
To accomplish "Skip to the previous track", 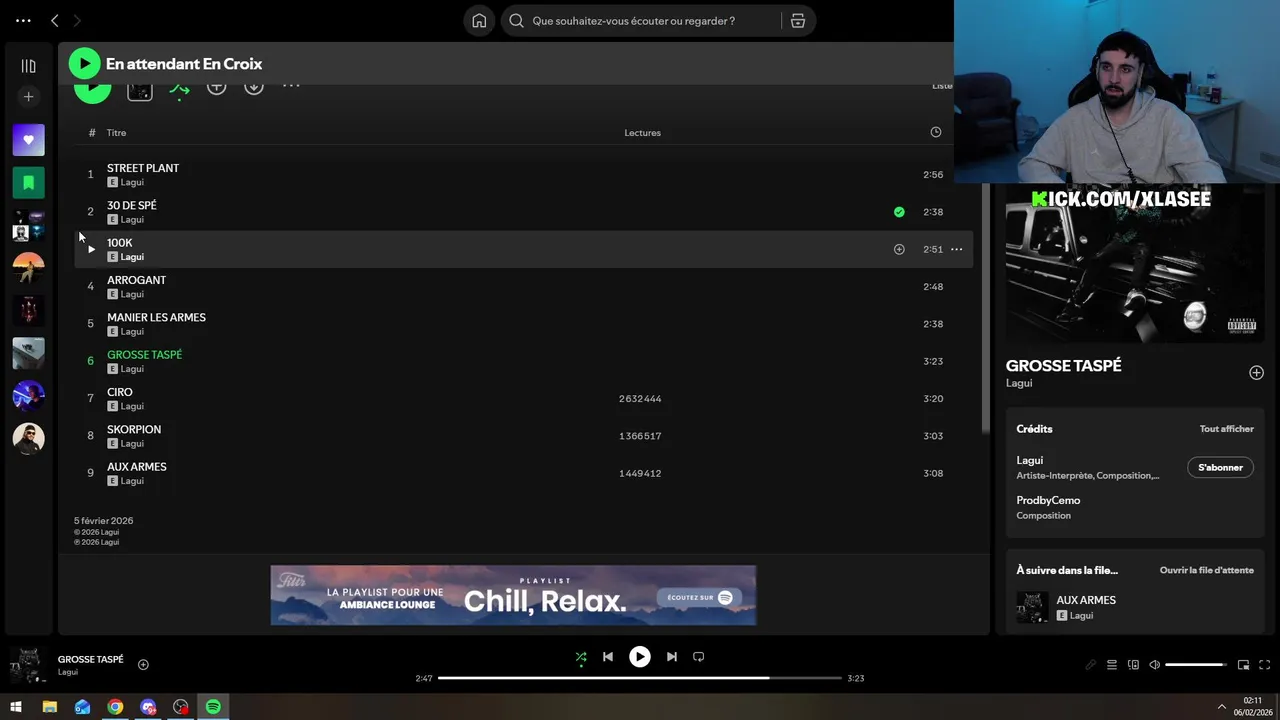I will pyautogui.click(x=608, y=657).
